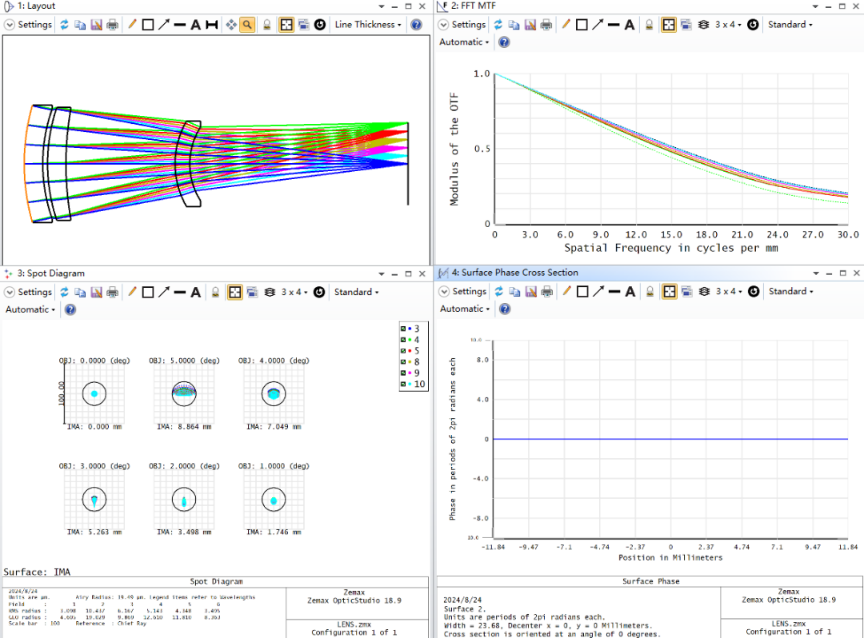Open the Standard dropdown in Surface Phase window
This screenshot has width=864, height=638.
[x=790, y=291]
